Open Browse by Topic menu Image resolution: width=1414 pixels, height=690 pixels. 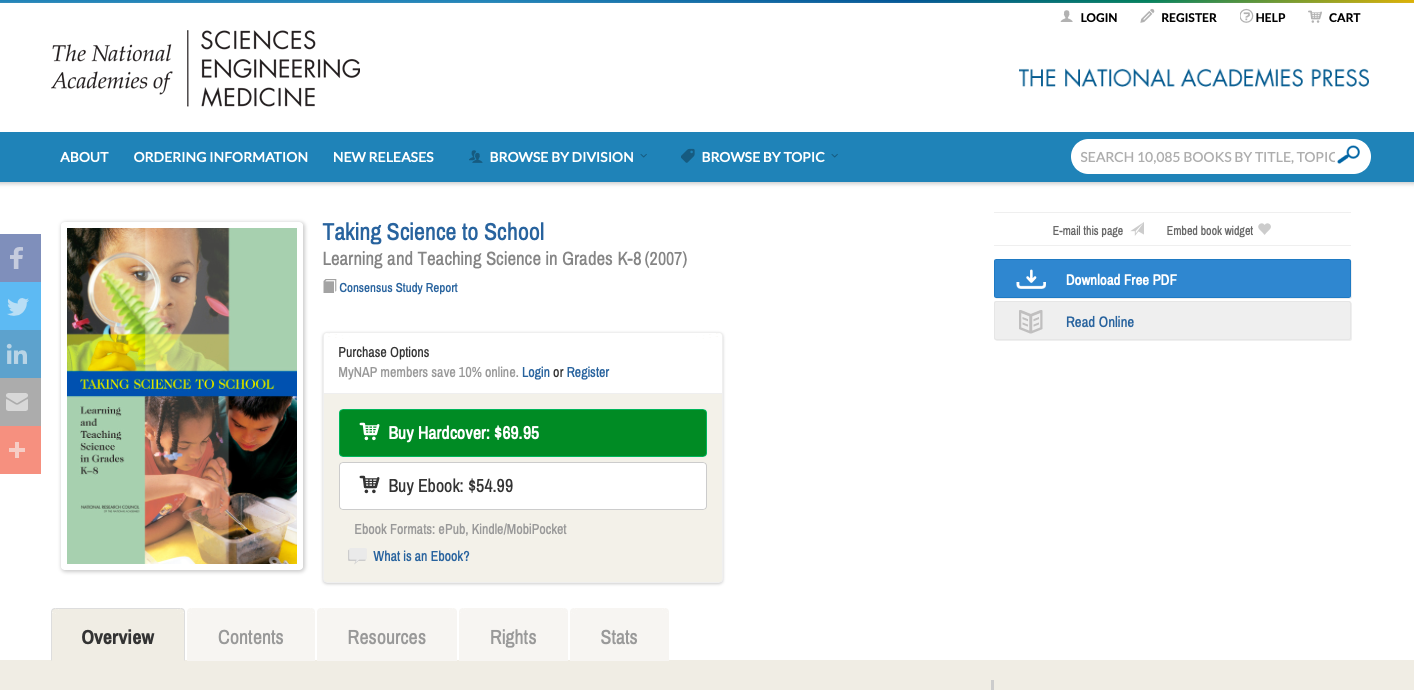point(763,157)
